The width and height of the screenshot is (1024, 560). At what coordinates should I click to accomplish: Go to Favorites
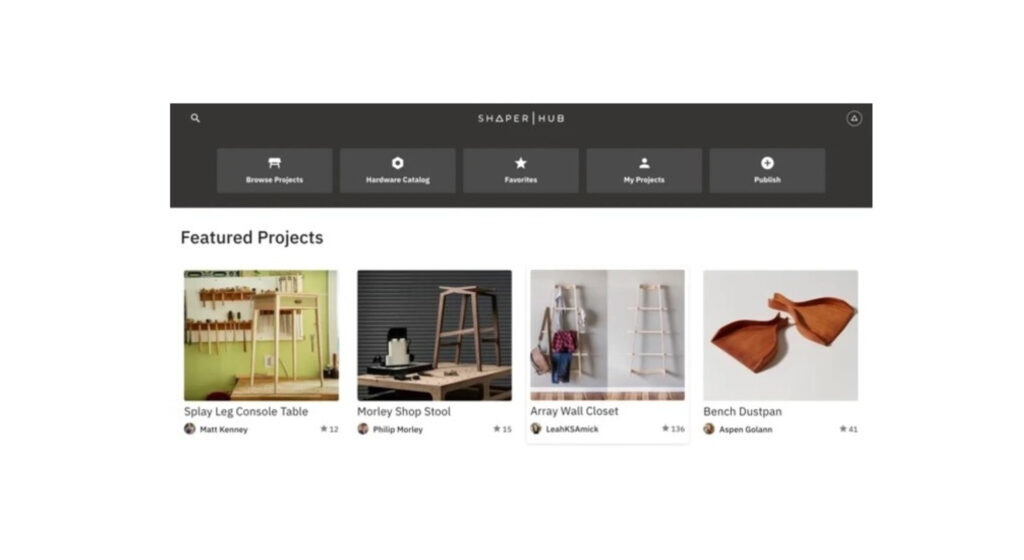520,170
